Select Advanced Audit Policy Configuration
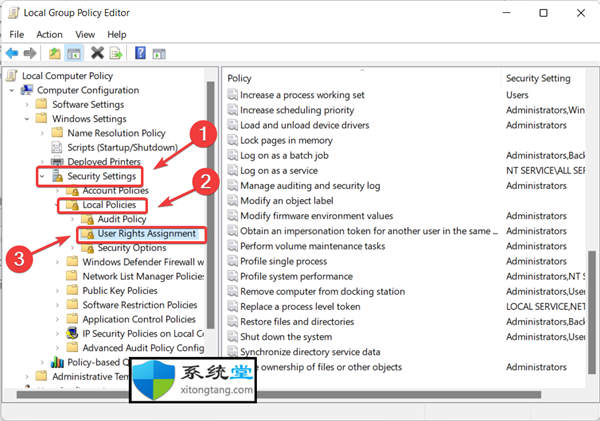 (143, 348)
